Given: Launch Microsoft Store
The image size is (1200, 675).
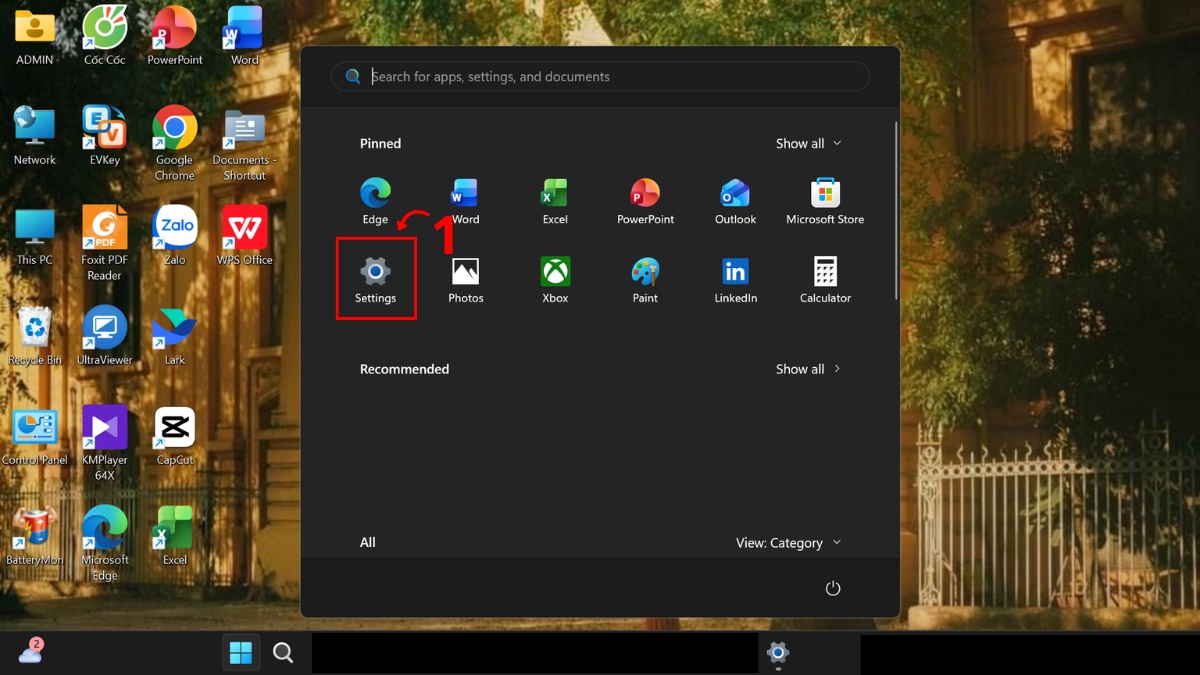Looking at the screenshot, I should click(x=825, y=200).
